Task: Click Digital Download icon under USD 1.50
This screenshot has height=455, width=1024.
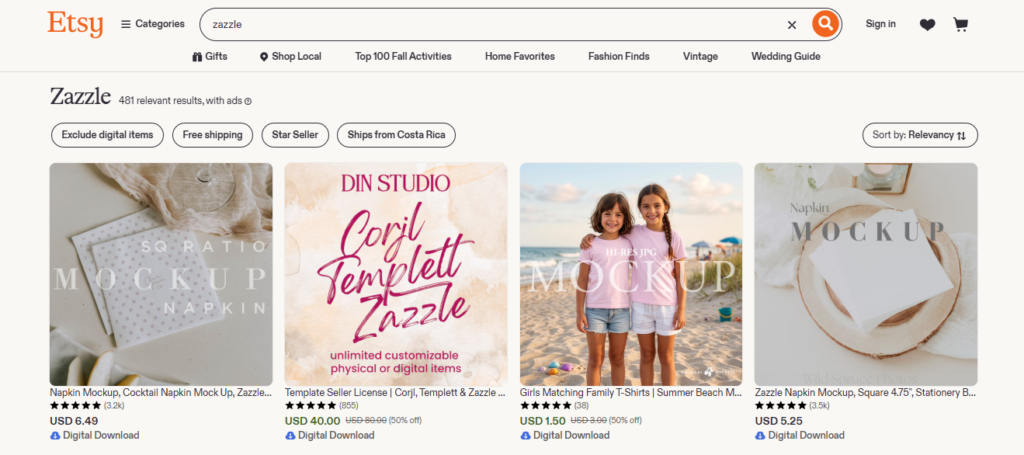Action: [525, 435]
